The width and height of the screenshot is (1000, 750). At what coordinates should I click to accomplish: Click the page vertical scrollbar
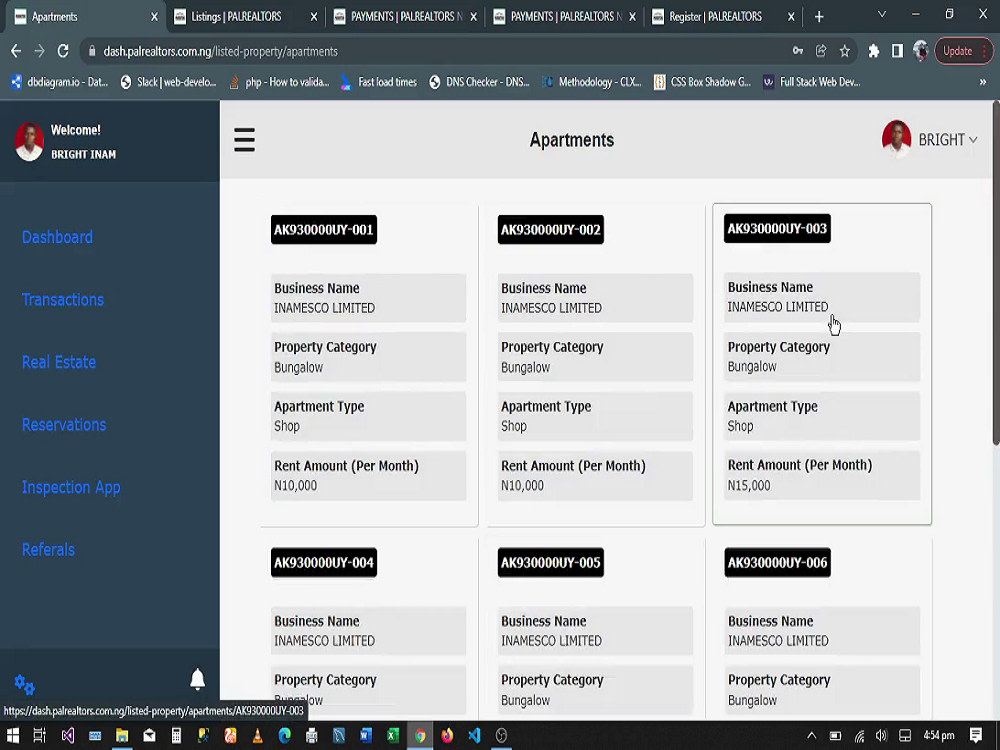click(x=996, y=274)
